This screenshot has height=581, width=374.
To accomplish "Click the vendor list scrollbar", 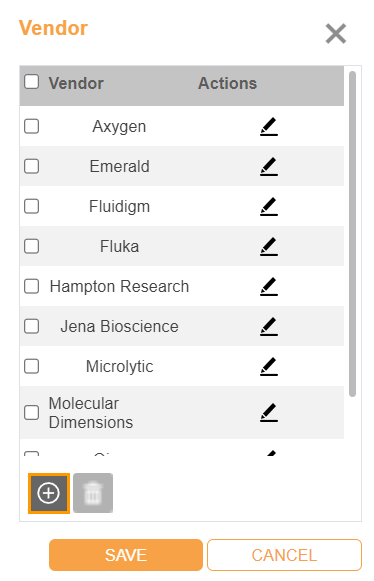I will pos(353,234).
